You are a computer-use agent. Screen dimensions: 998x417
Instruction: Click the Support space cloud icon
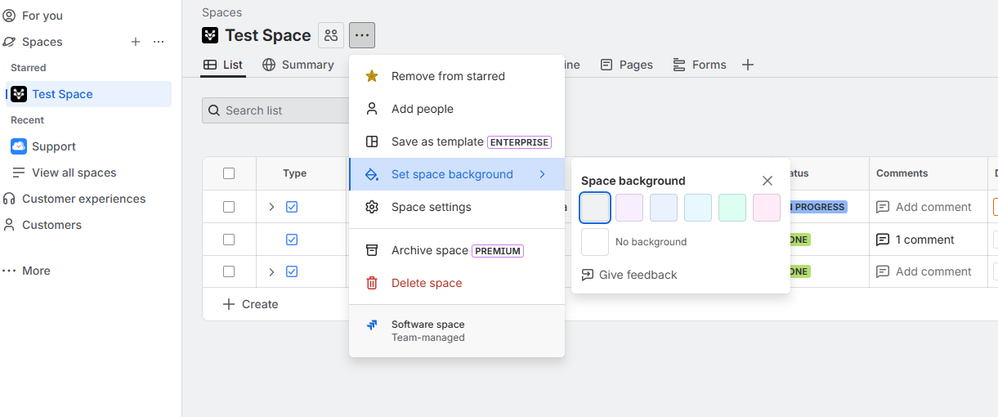click(18, 146)
